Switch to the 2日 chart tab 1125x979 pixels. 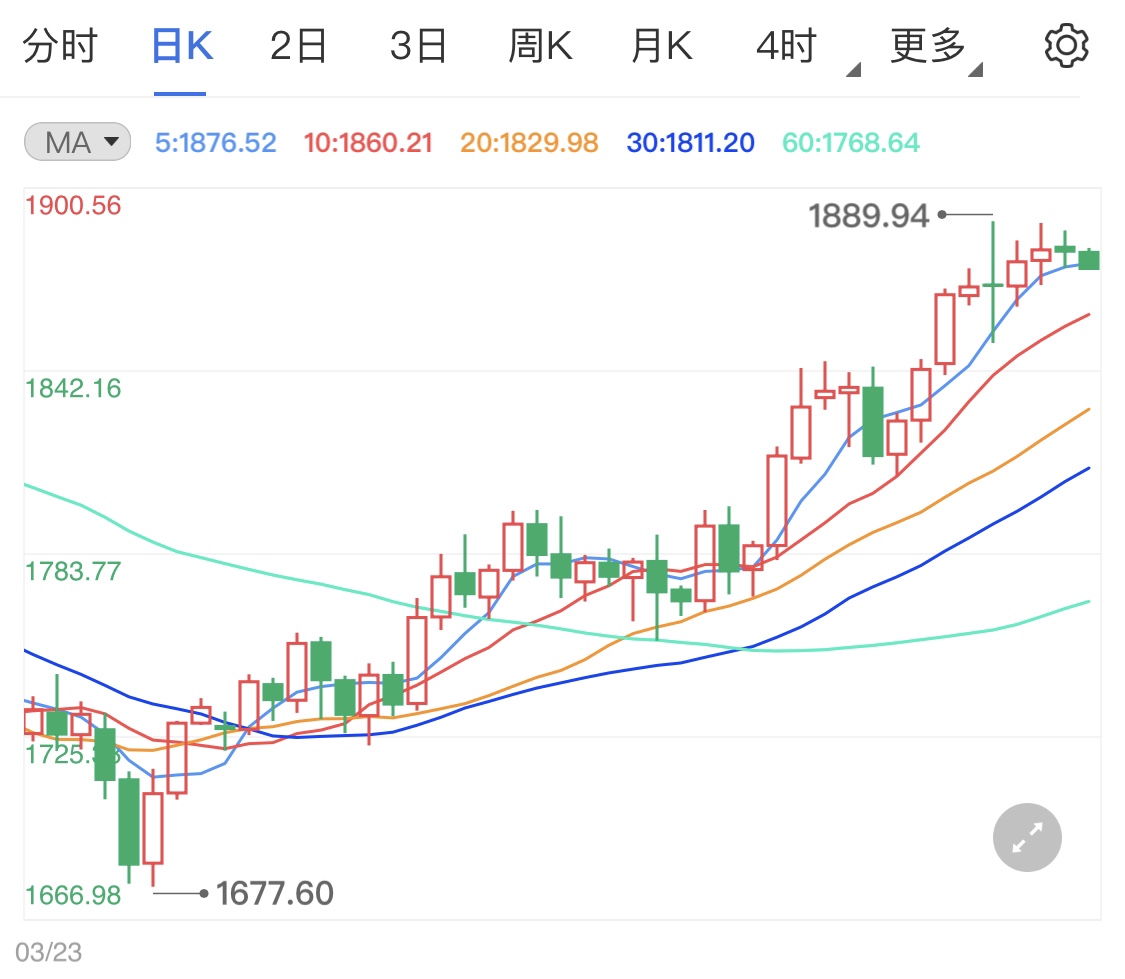[299, 47]
